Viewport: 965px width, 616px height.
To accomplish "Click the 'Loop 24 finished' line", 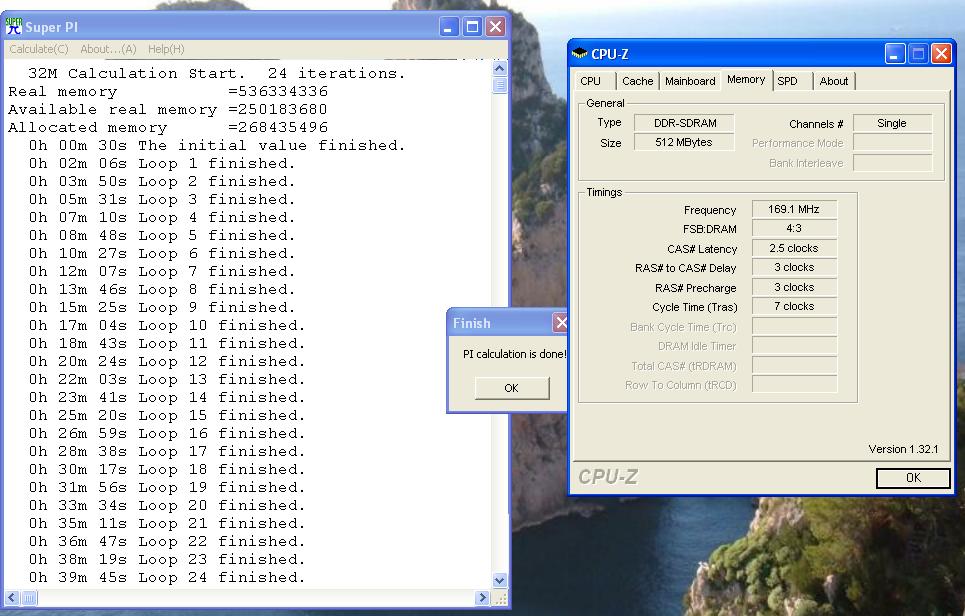I will (x=167, y=577).
